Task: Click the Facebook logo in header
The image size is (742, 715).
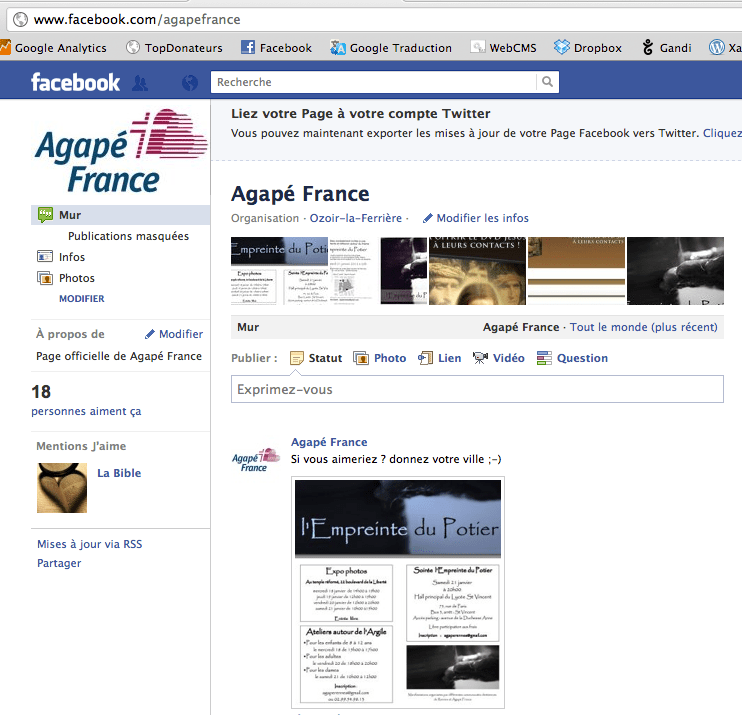Action: pos(75,82)
